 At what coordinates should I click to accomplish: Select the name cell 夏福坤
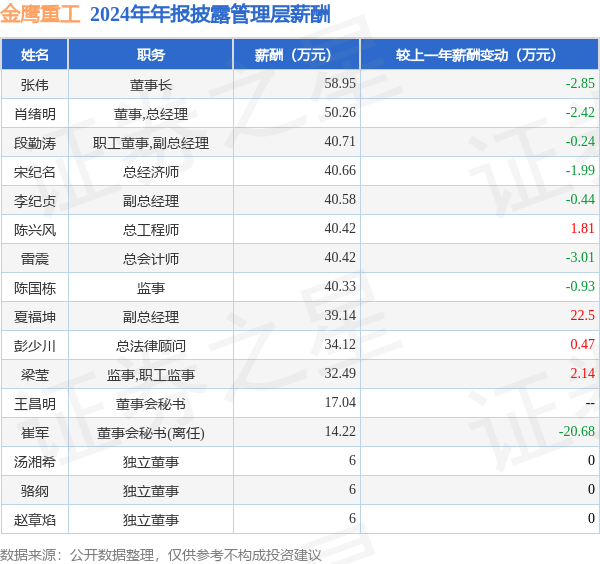tap(35, 318)
